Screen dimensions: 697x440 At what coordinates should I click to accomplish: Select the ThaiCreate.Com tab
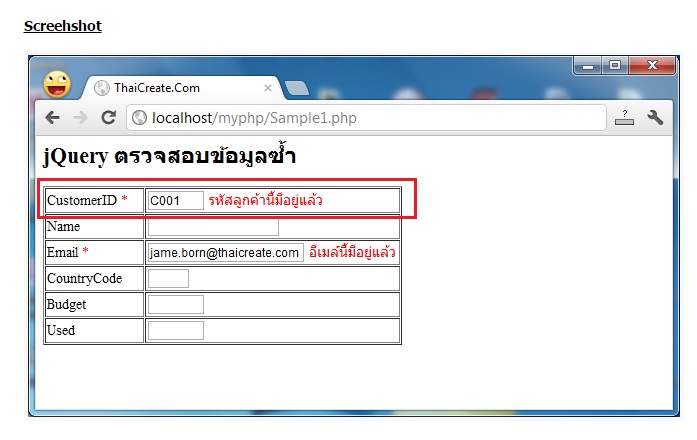[x=182, y=88]
